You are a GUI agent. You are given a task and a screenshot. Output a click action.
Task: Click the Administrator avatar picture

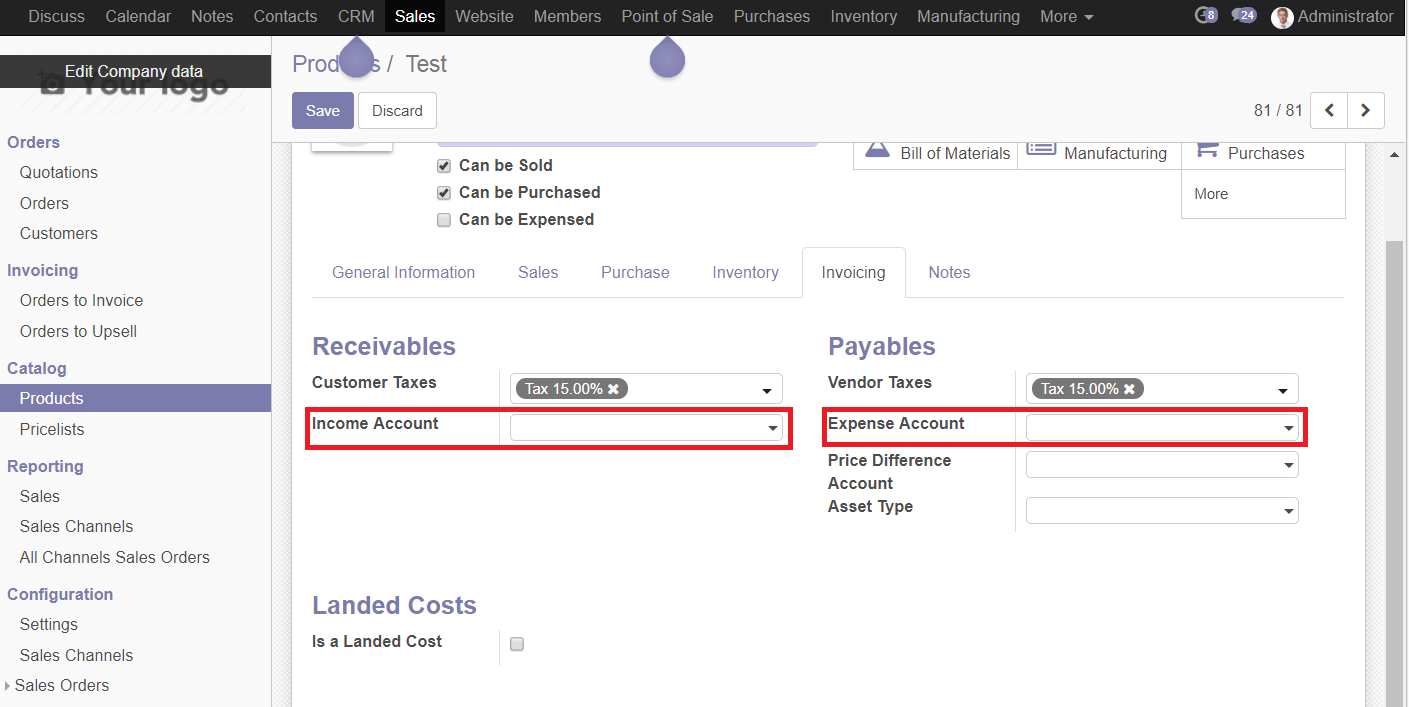point(1282,17)
